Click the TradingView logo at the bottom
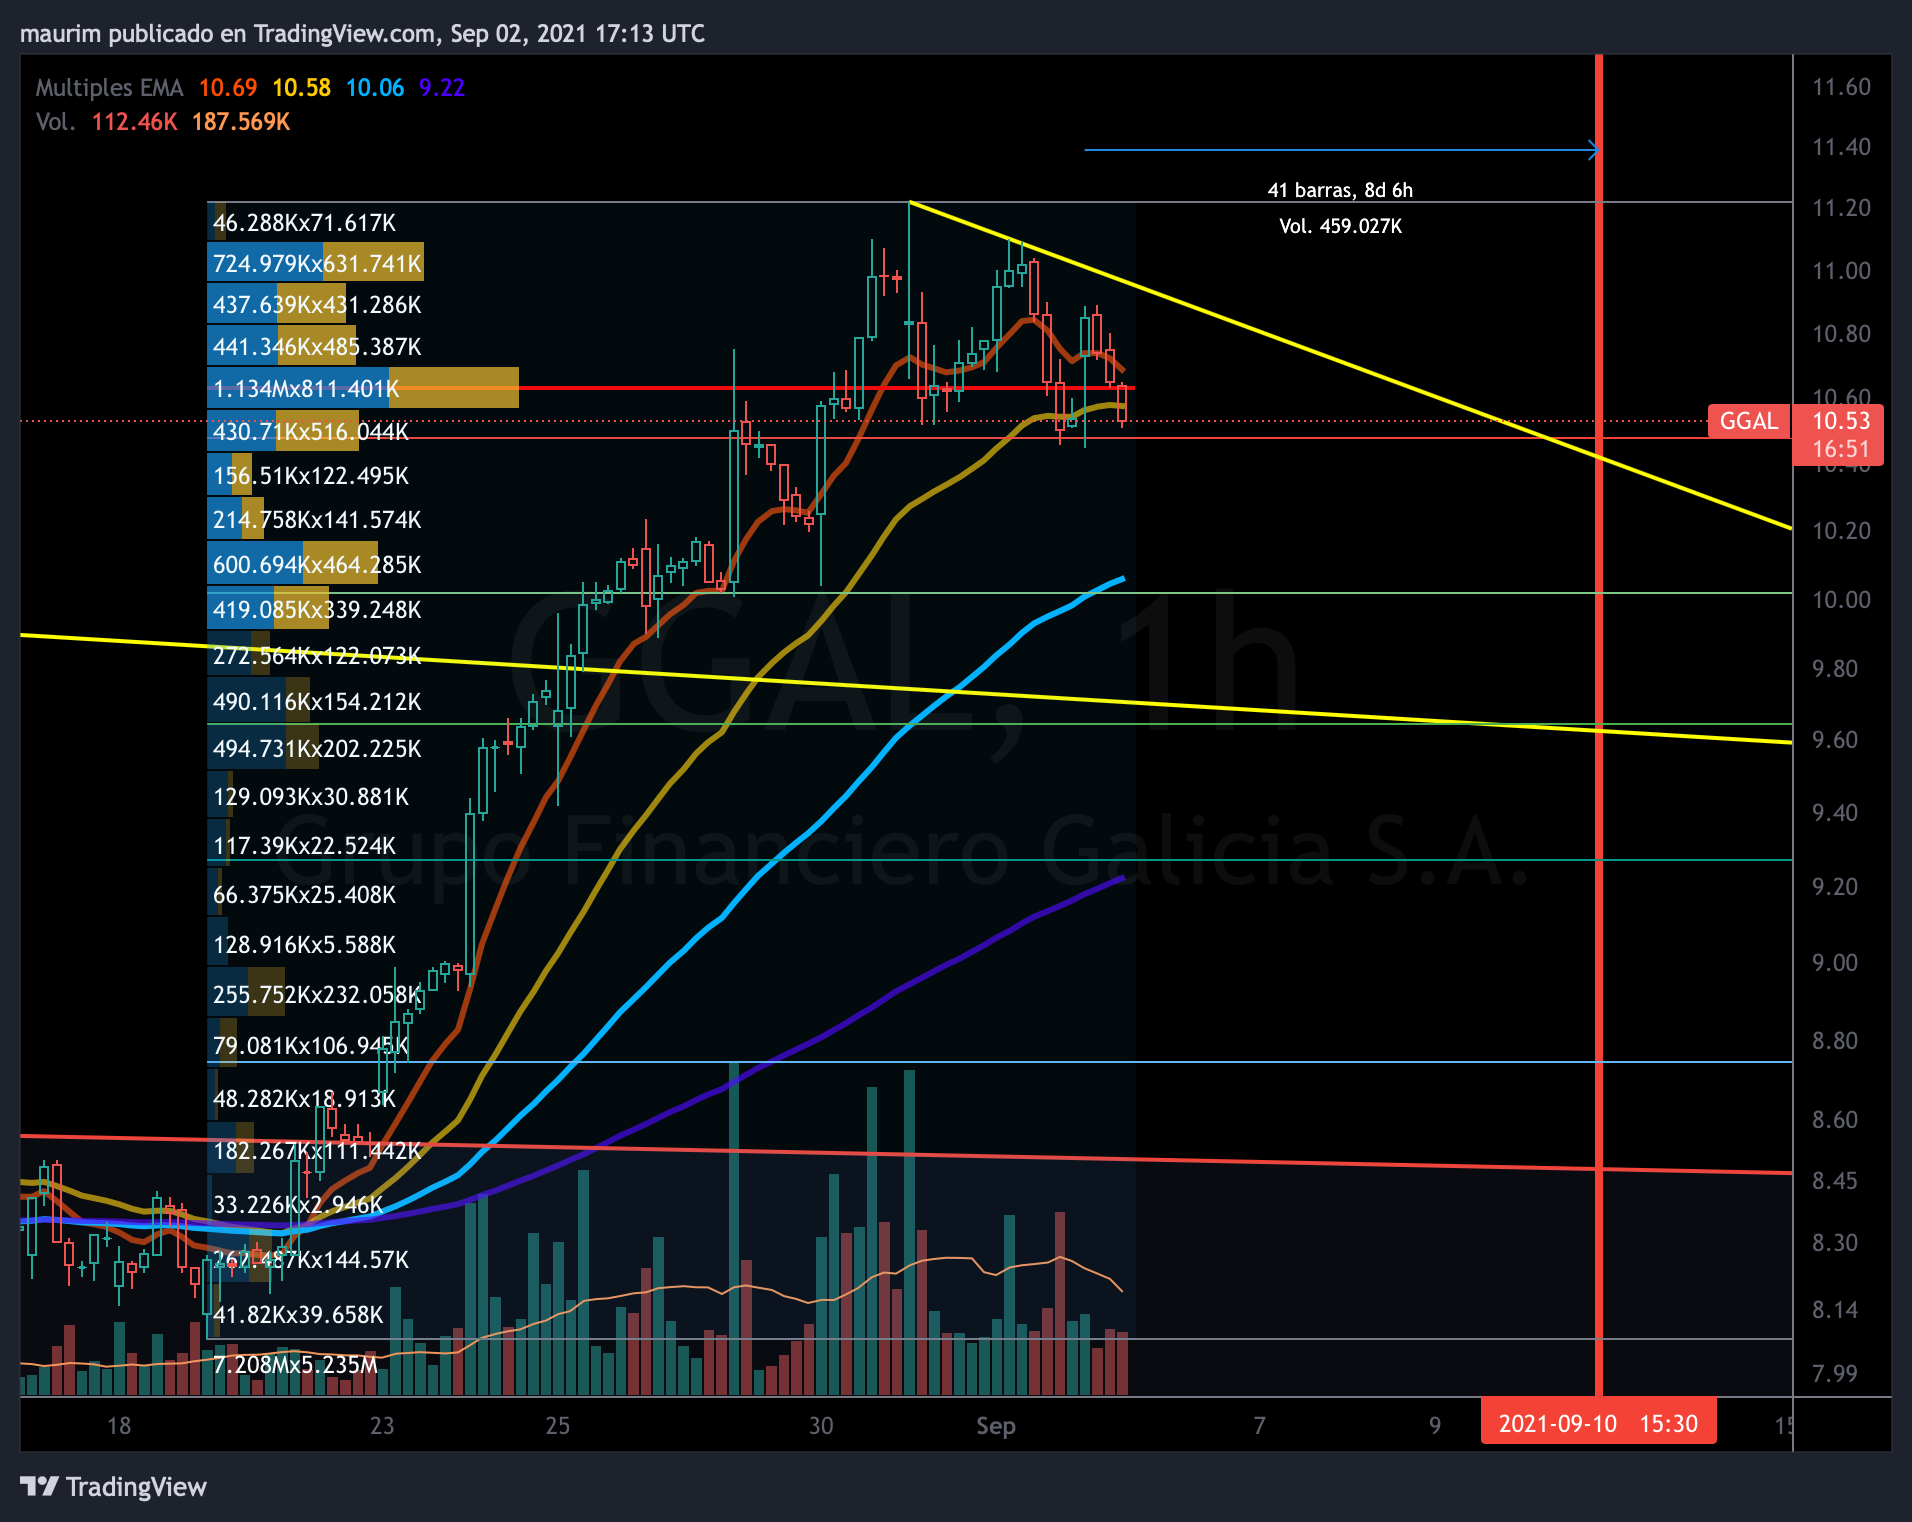The image size is (1912, 1522). [x=113, y=1487]
